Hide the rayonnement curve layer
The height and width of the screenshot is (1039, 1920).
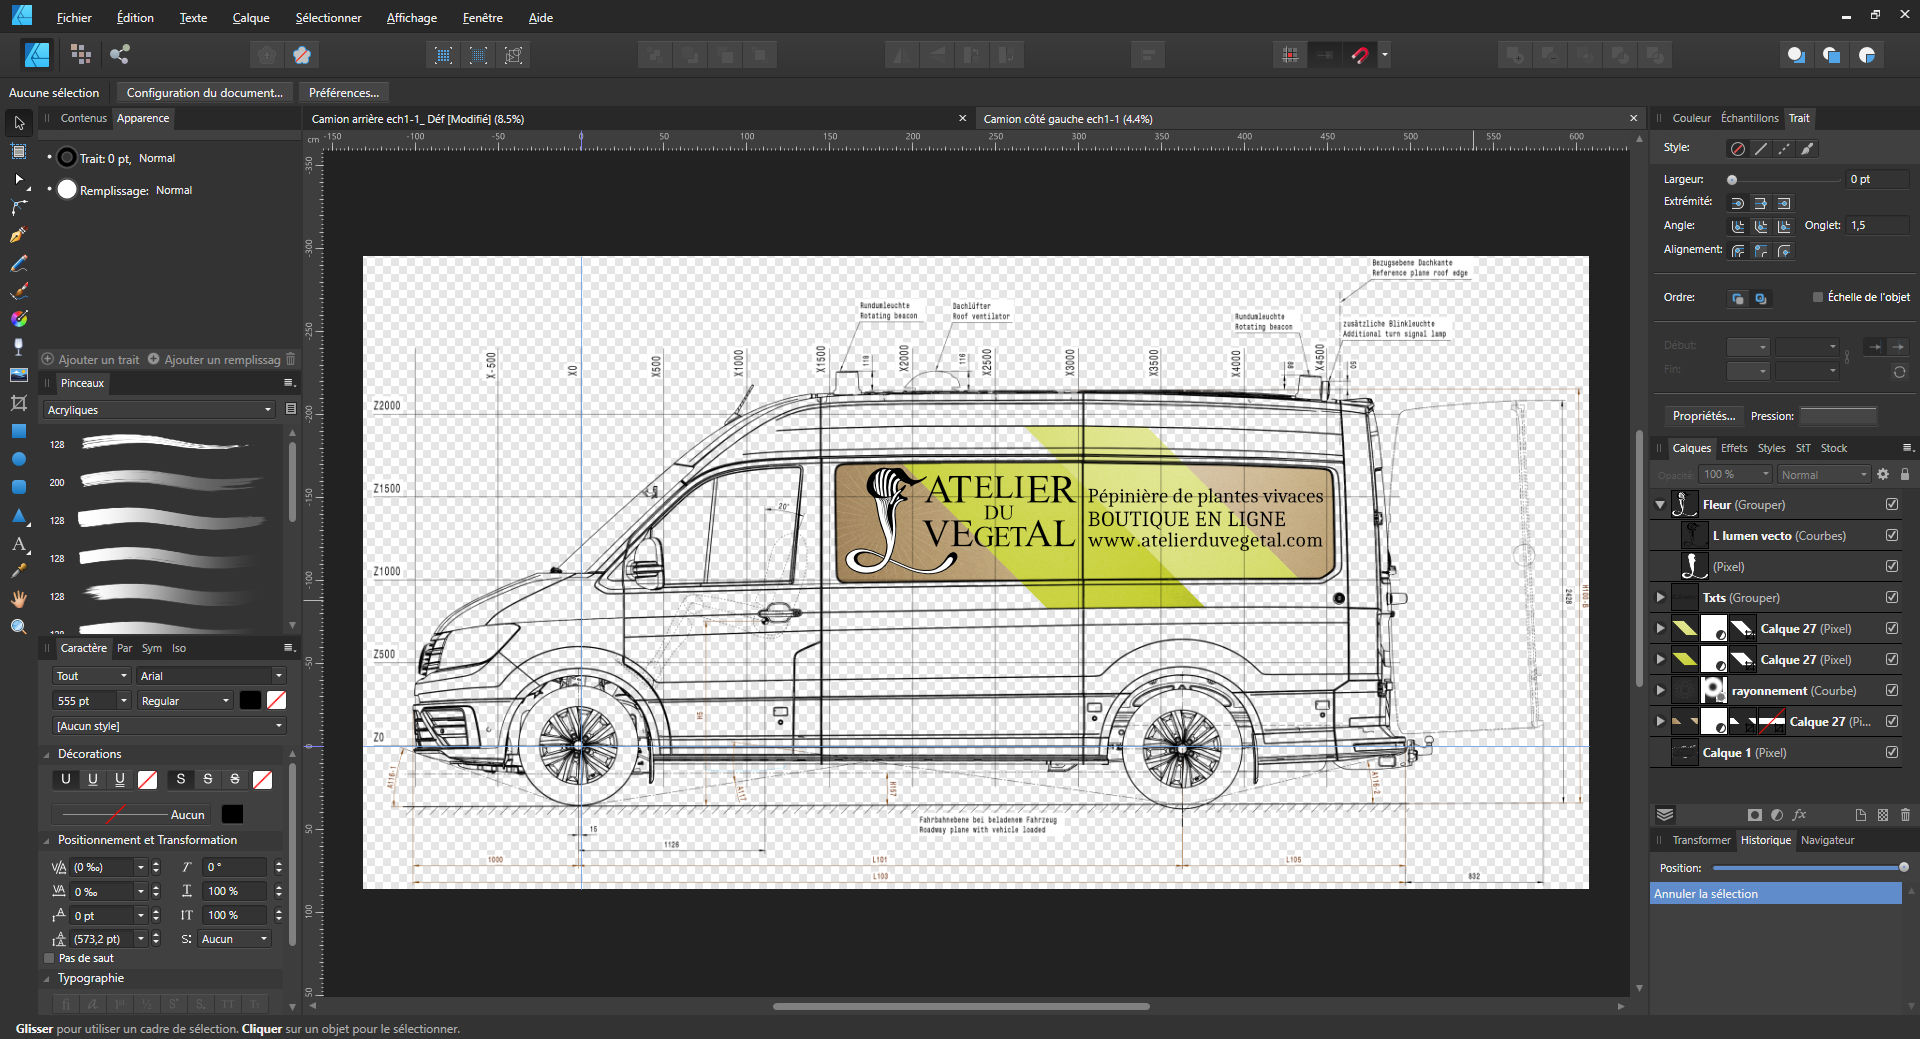pyautogui.click(x=1892, y=690)
